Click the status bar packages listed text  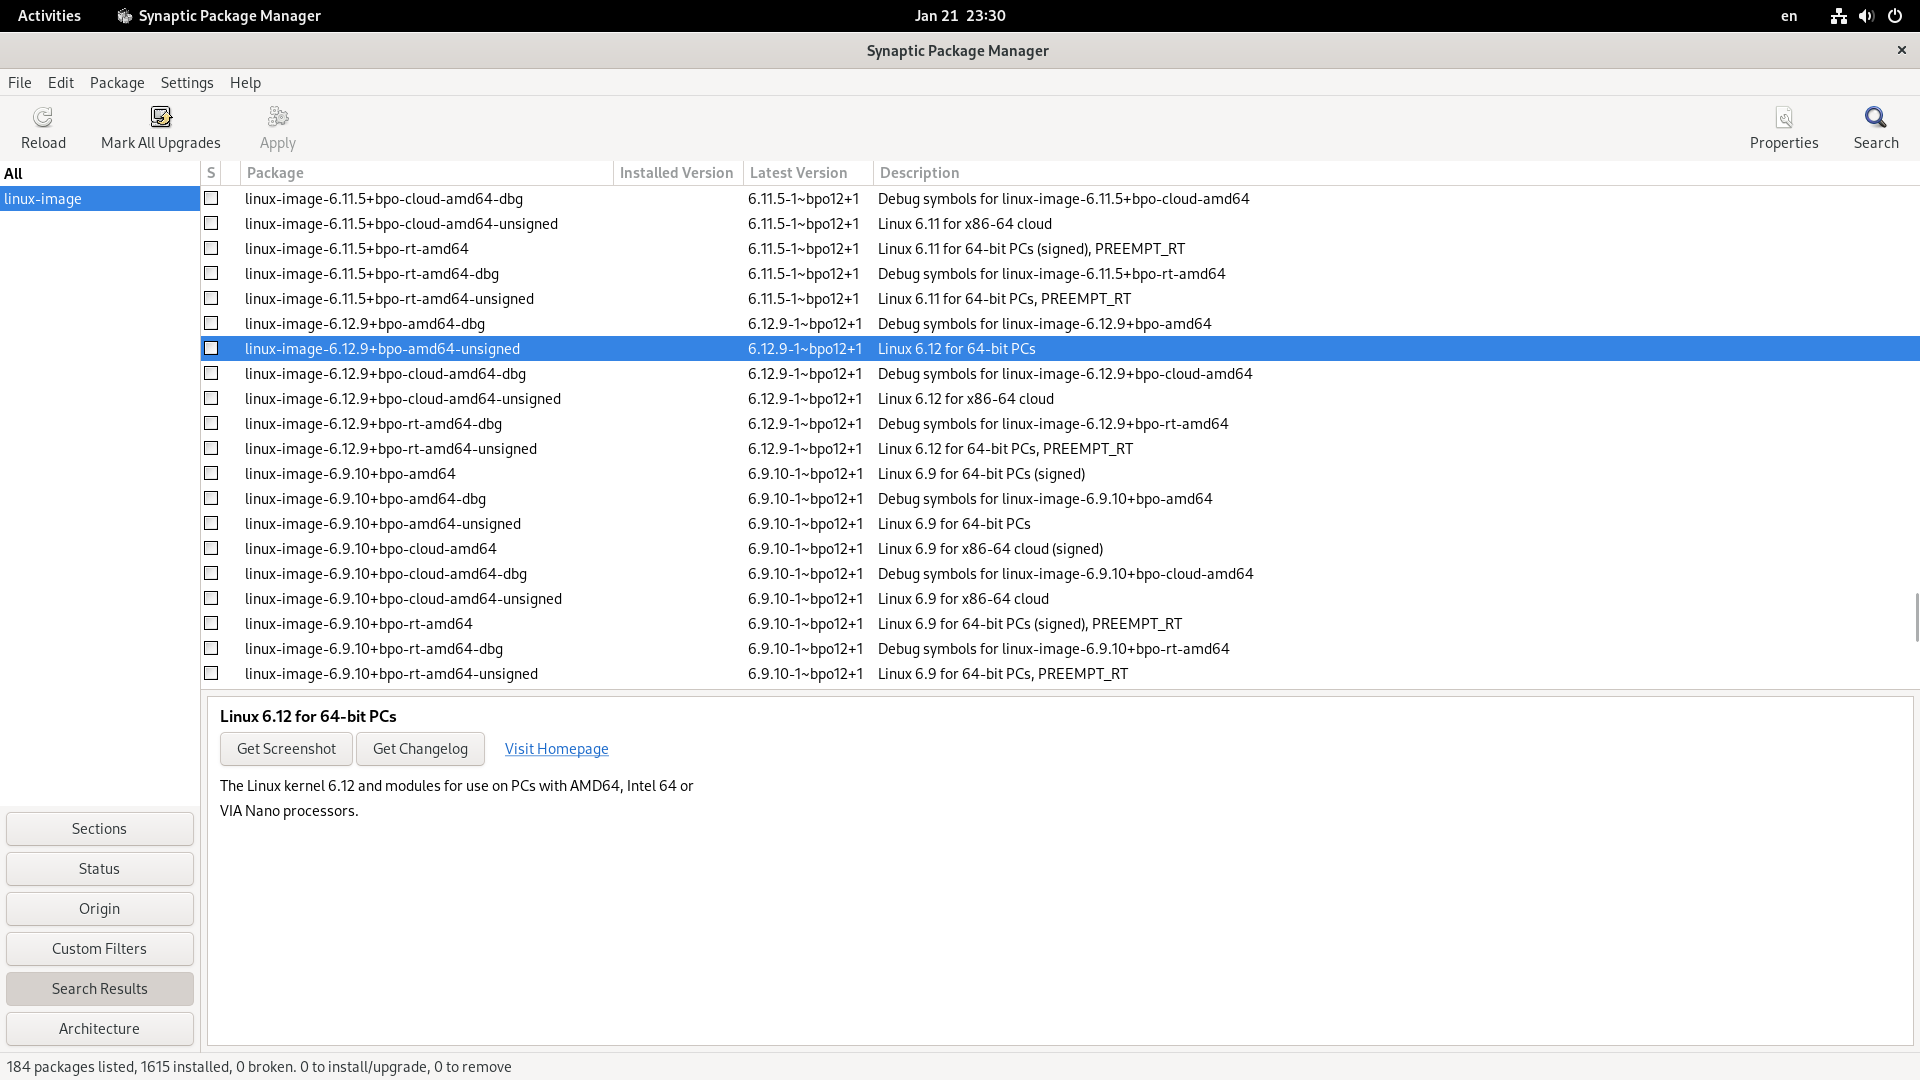[259, 1067]
